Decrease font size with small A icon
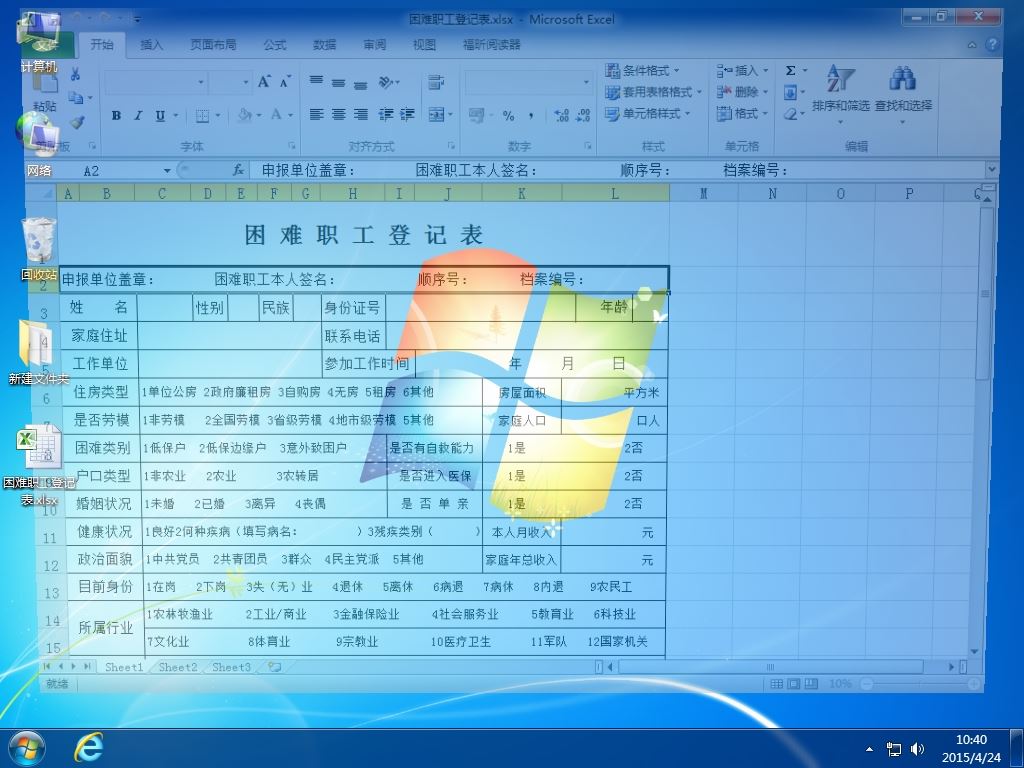 285,82
